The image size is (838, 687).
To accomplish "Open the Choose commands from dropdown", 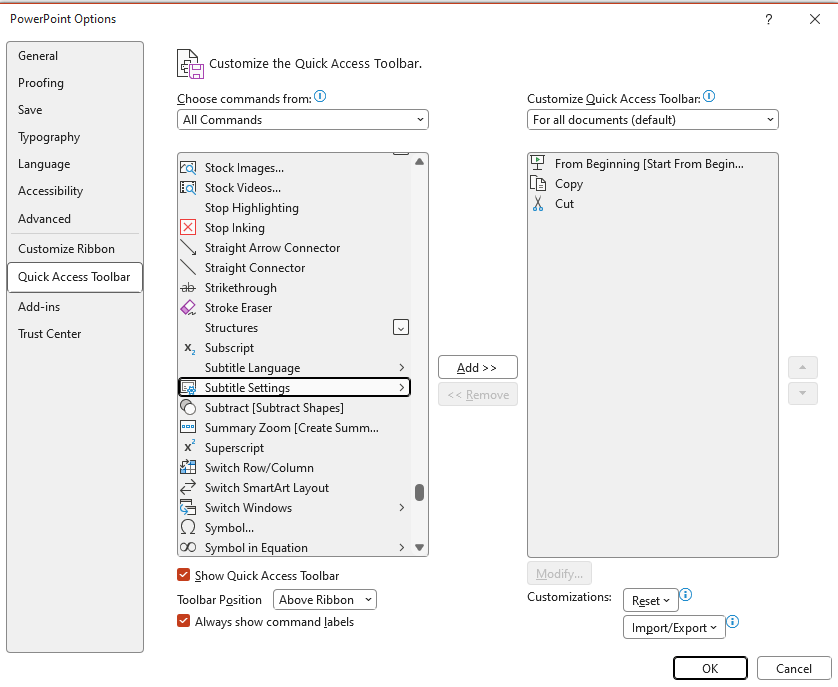I will (x=302, y=120).
